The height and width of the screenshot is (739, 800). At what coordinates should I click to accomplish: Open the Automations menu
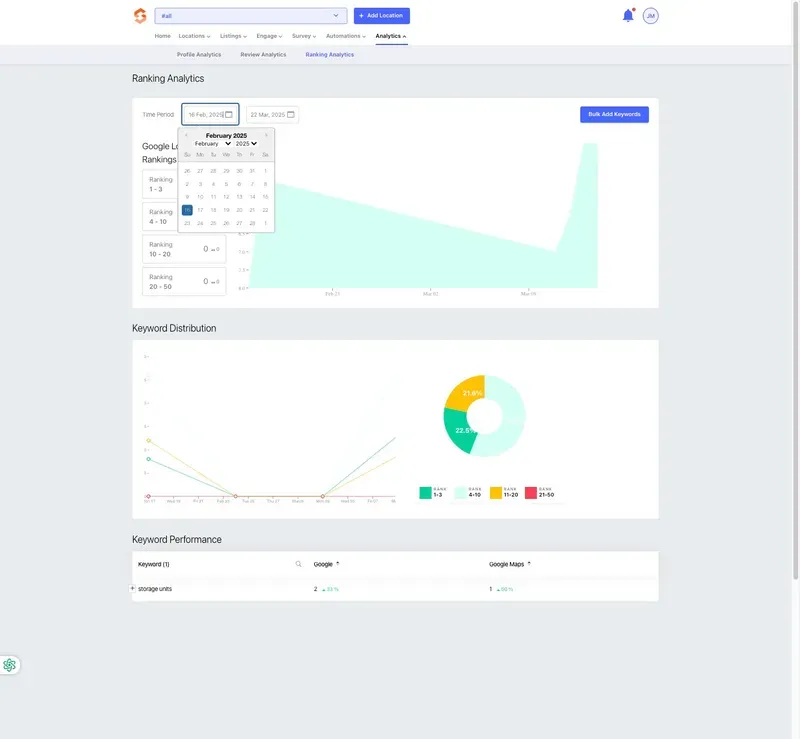[346, 36]
